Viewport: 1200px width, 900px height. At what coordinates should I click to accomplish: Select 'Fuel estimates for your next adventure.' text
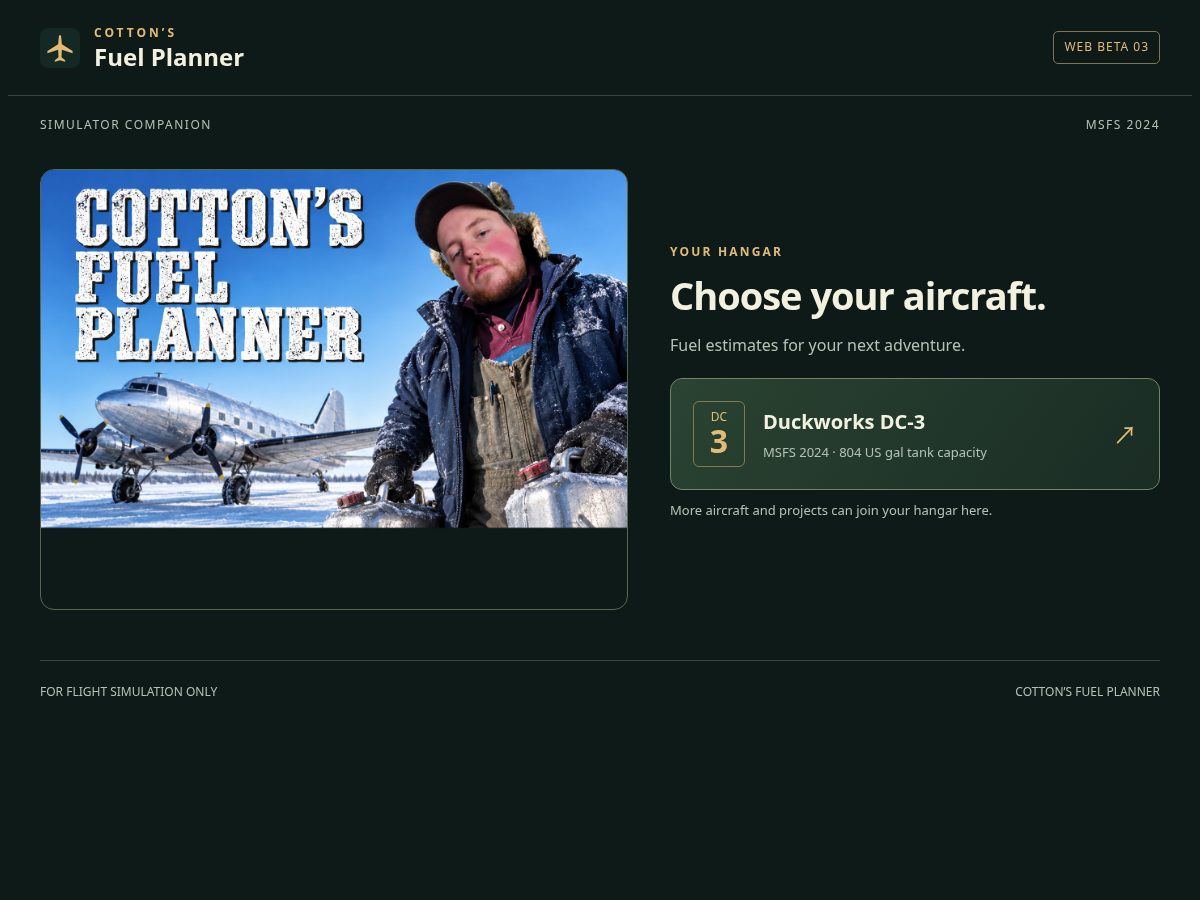point(817,345)
